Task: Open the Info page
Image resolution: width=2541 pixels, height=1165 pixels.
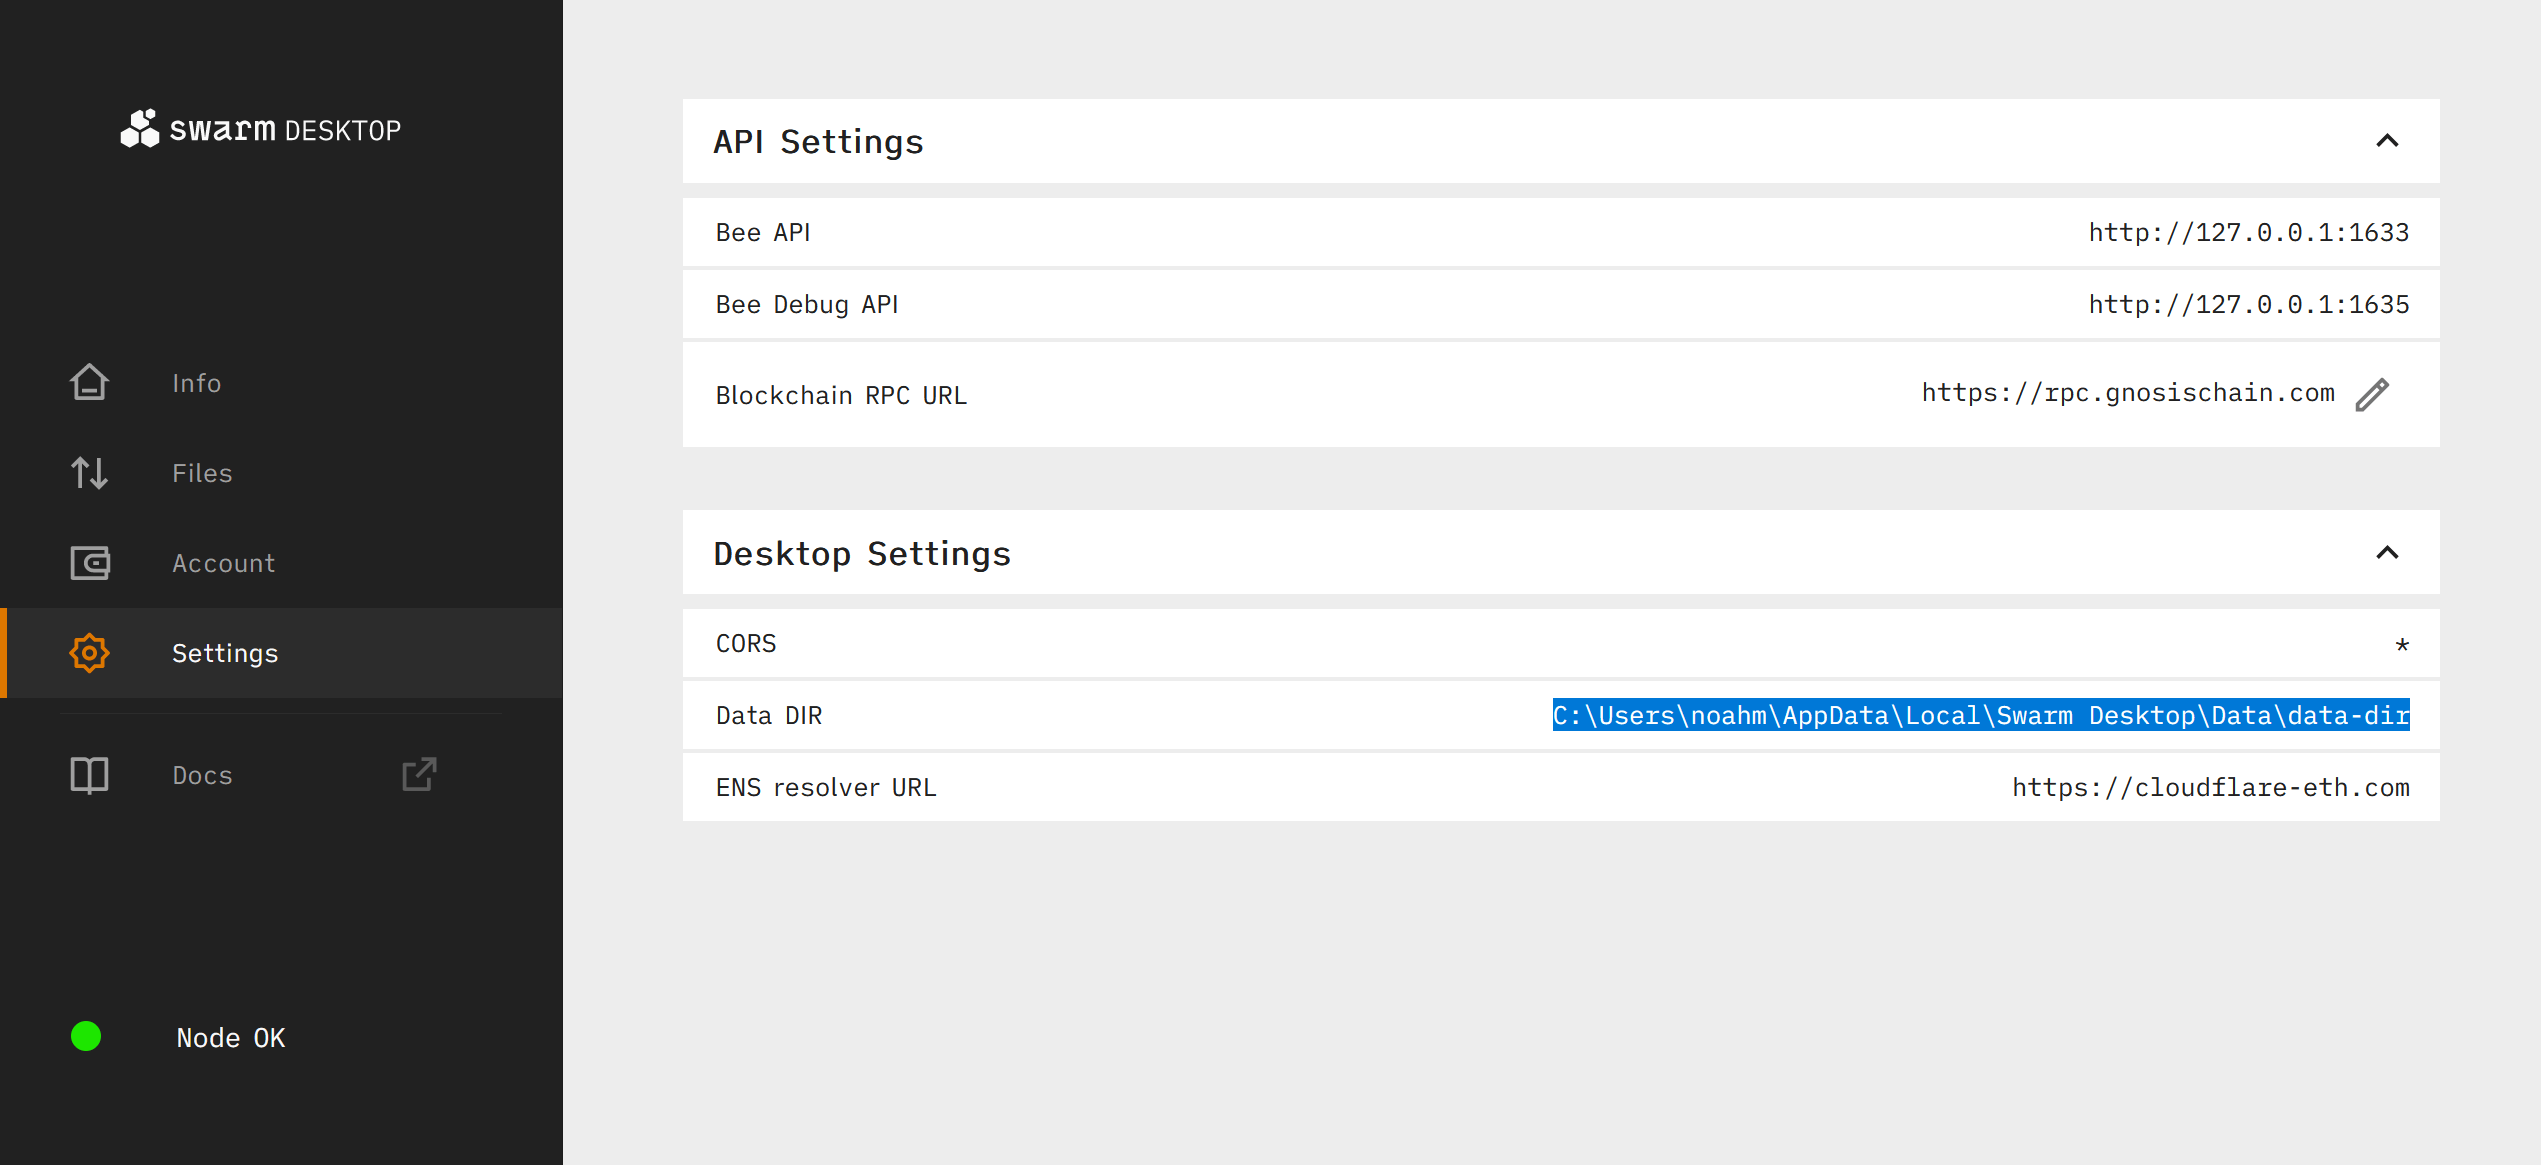Action: point(196,383)
